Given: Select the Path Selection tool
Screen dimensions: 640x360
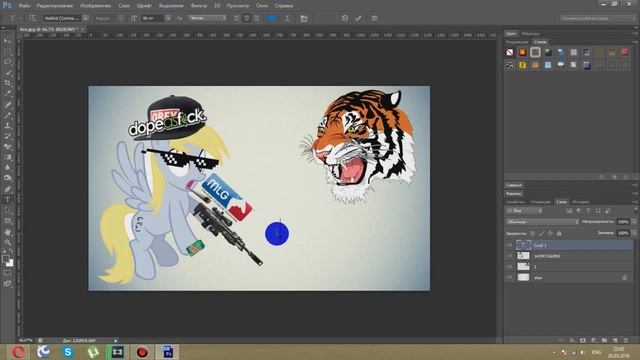Looking at the screenshot, I should point(7,210).
